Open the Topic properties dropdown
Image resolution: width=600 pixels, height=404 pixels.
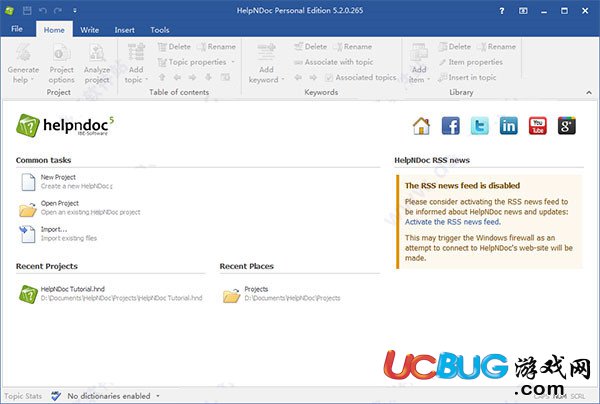(196, 62)
